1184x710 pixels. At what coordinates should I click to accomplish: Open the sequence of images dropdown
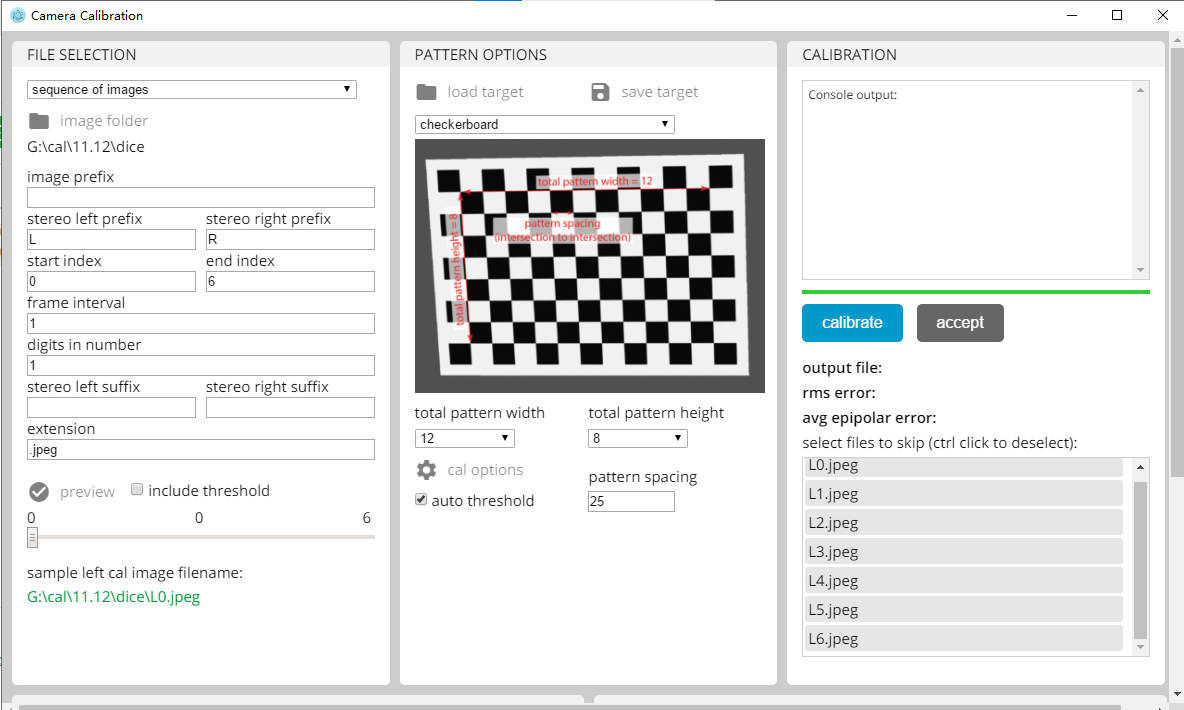point(192,89)
